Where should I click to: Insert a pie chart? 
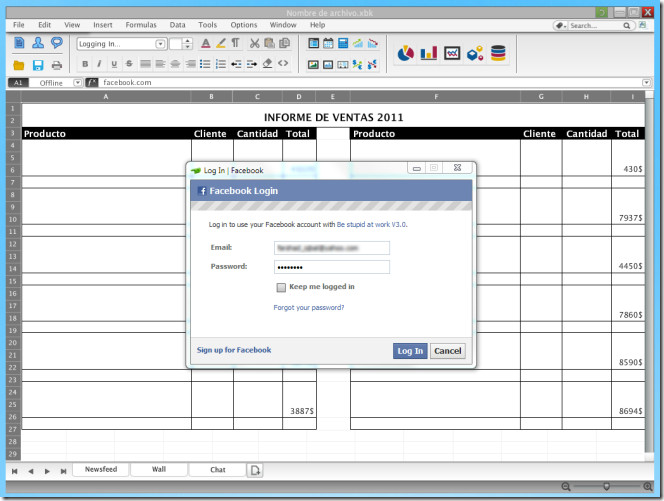[405, 53]
